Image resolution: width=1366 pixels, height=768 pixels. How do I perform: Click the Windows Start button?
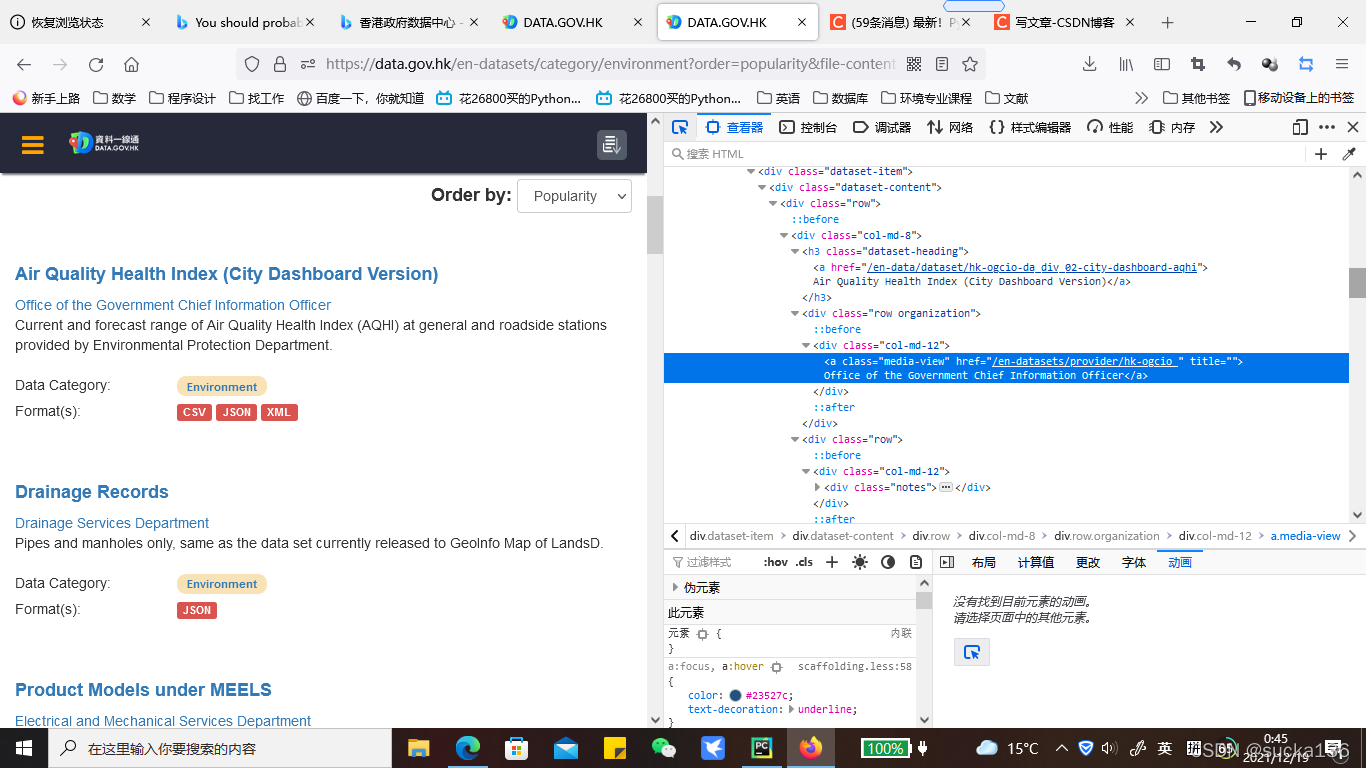coord(24,748)
